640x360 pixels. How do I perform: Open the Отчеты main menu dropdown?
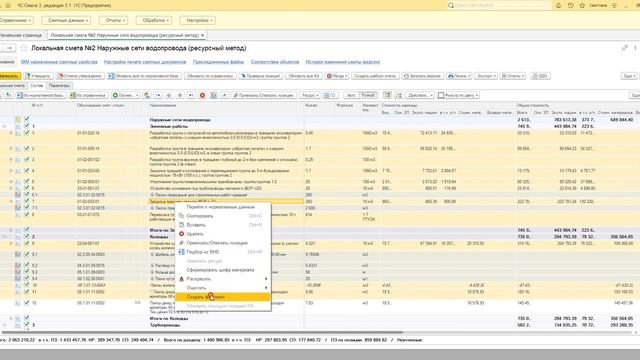click(114, 20)
